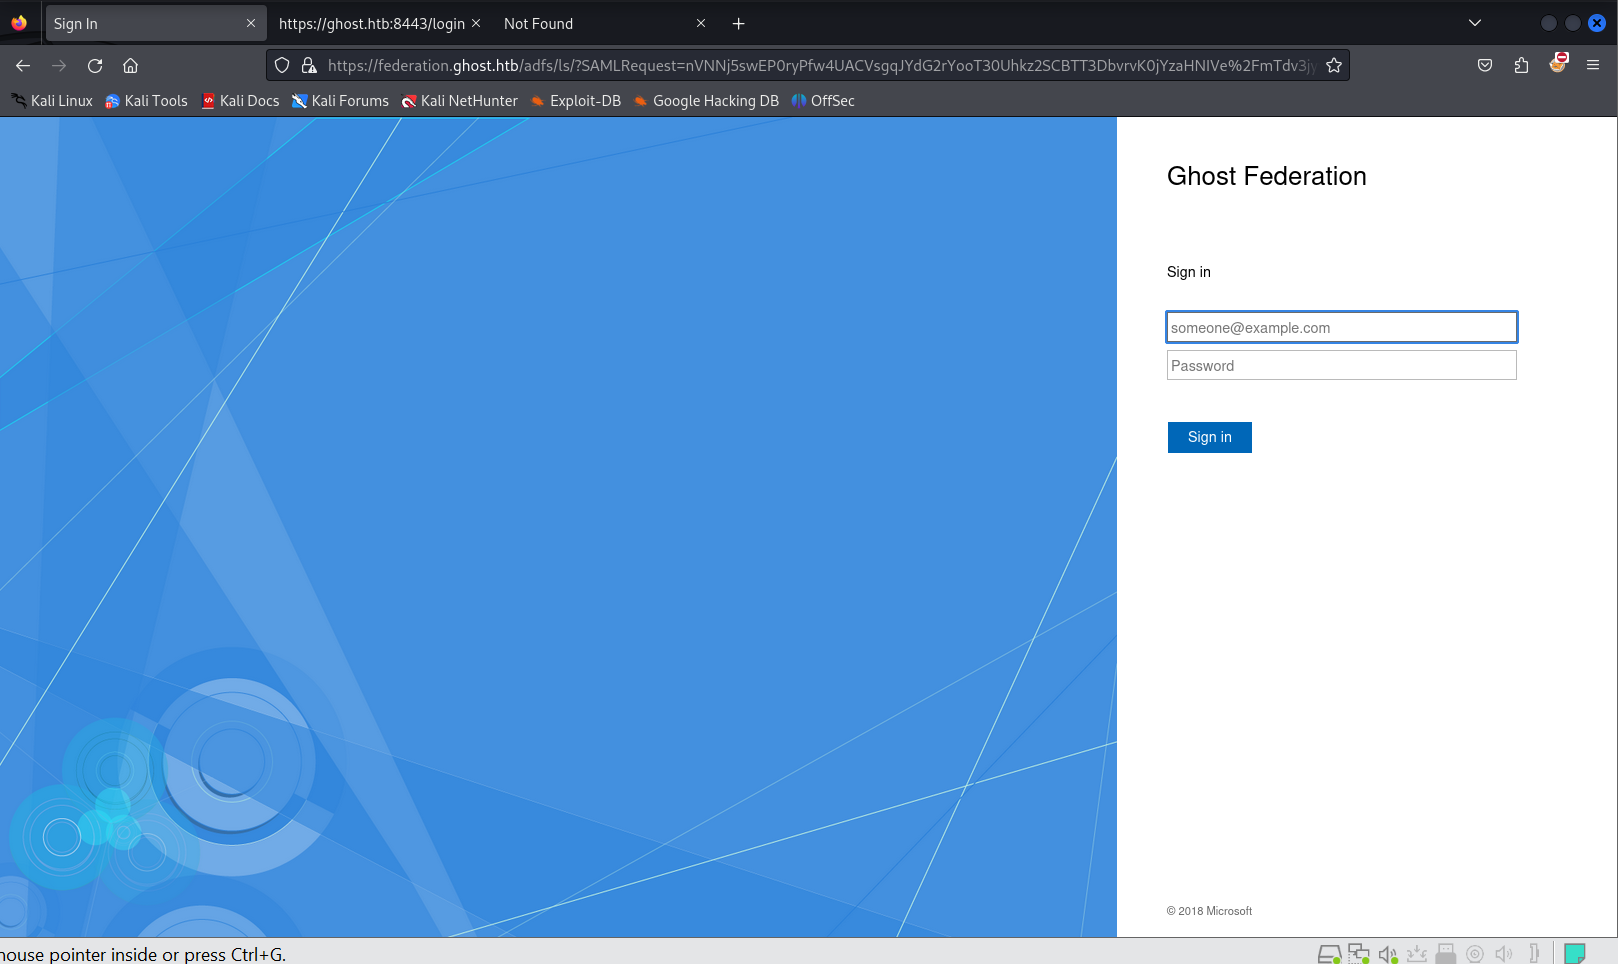The height and width of the screenshot is (964, 1618).
Task: Click the forward navigation arrow
Action: coord(59,66)
